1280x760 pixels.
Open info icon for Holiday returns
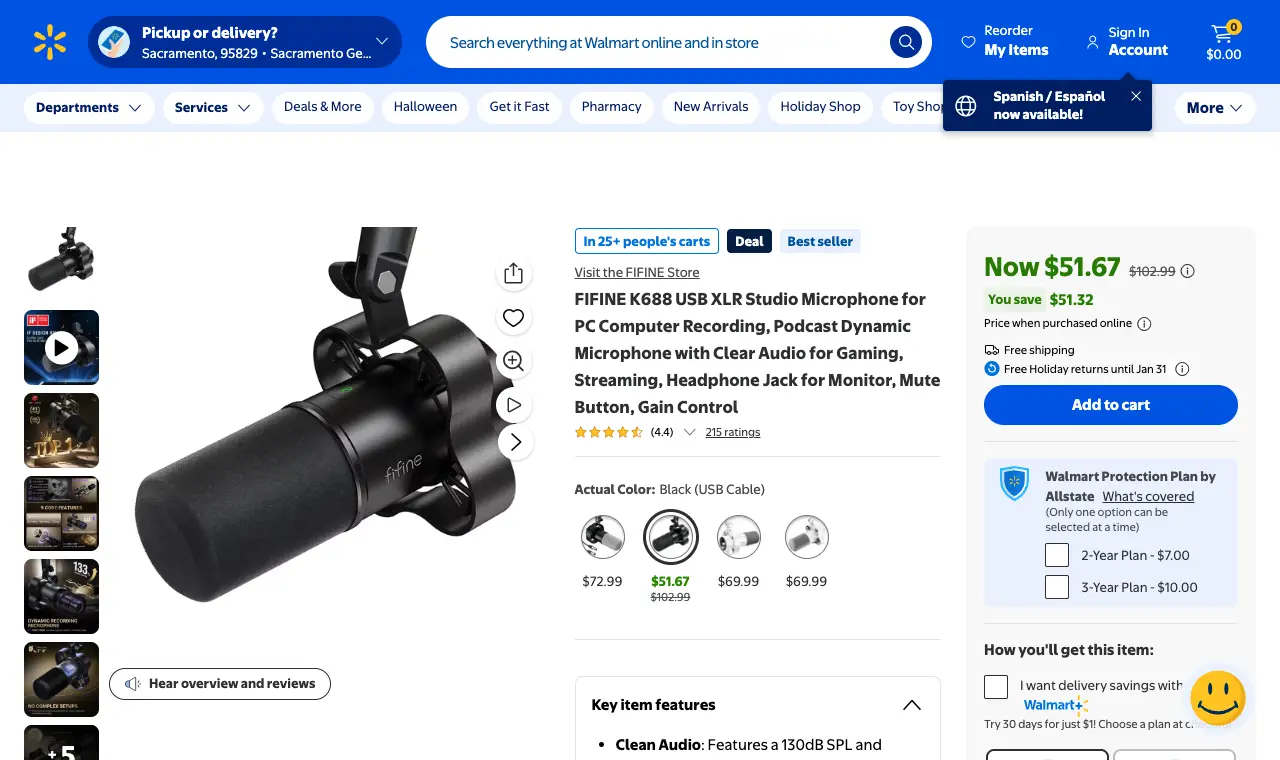point(1182,369)
